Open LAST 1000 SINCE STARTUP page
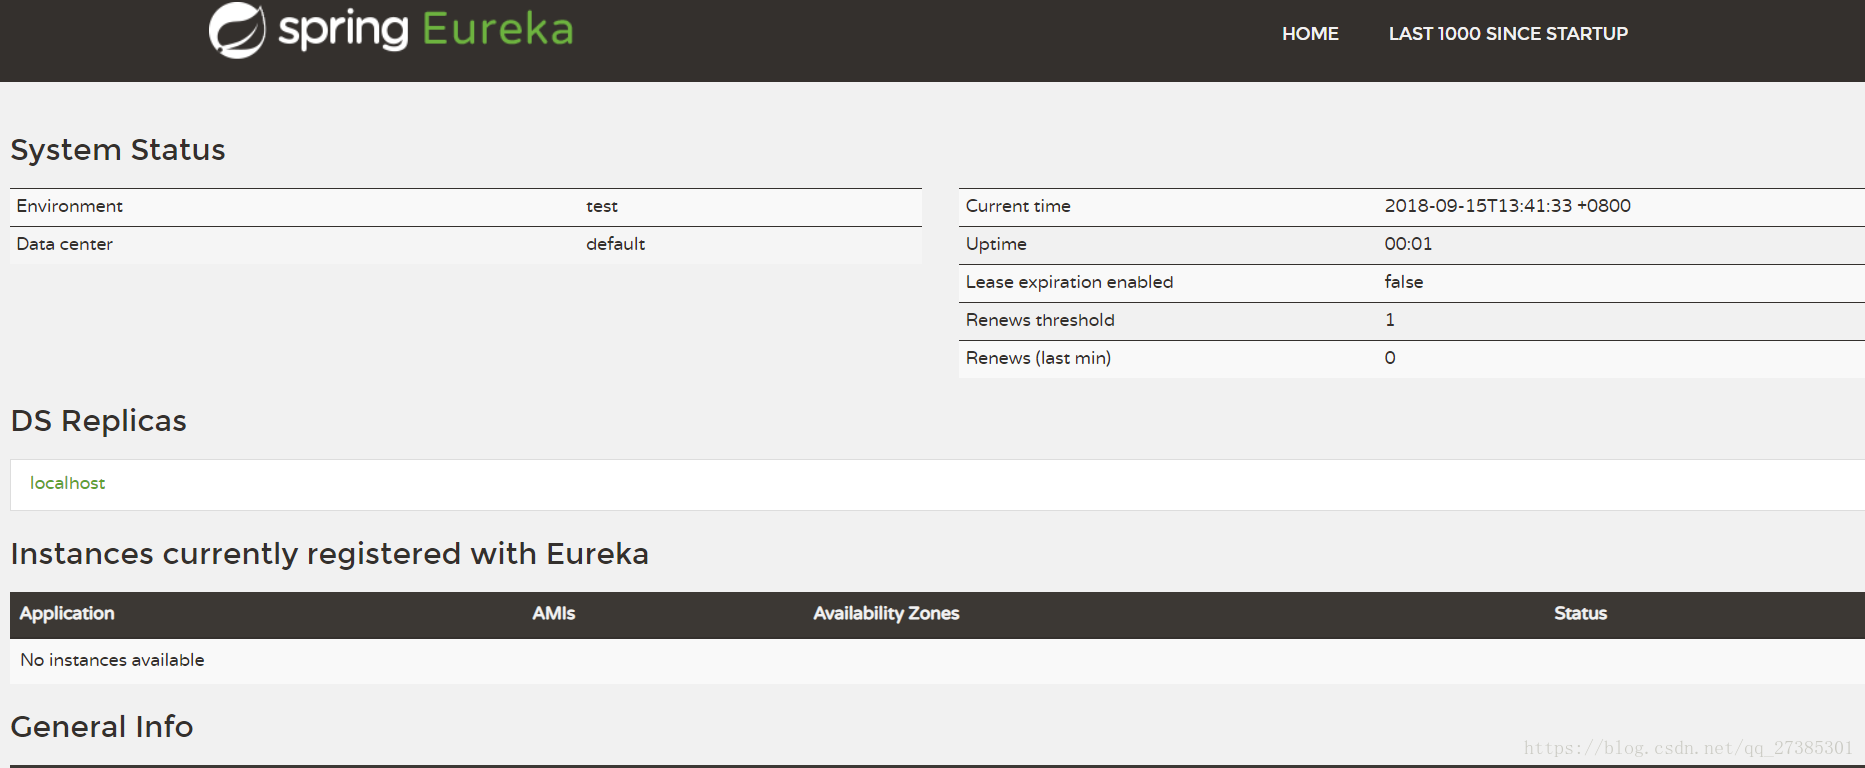Viewport: 1865px width, 768px height. pyautogui.click(x=1508, y=34)
